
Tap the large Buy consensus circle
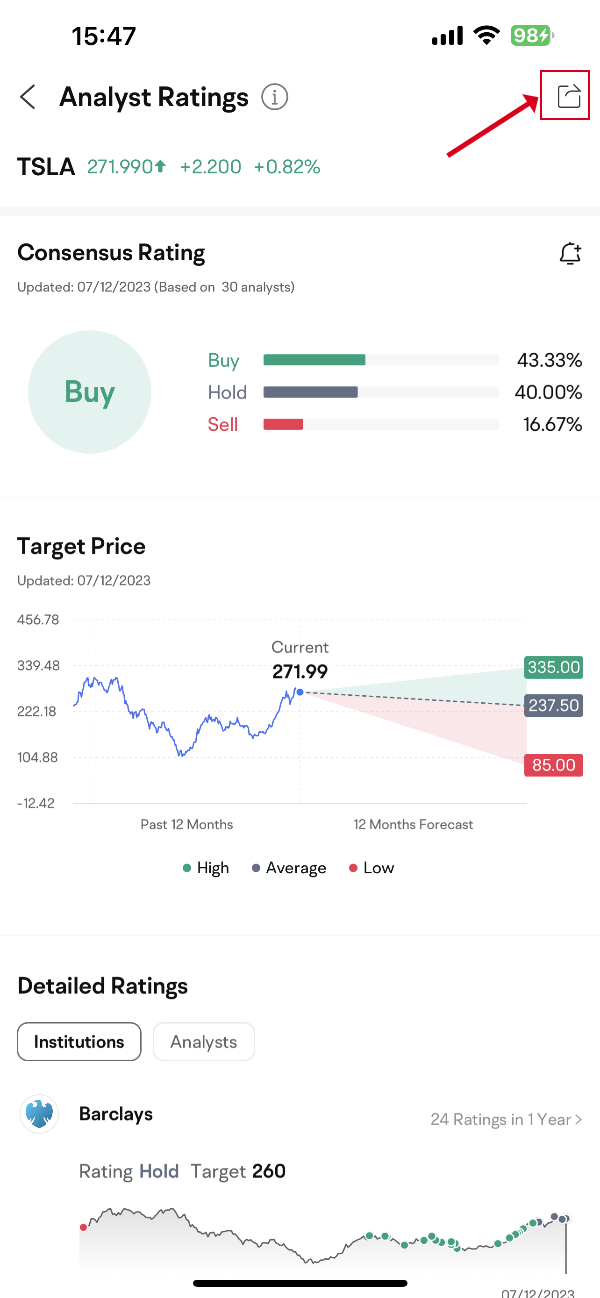point(89,392)
